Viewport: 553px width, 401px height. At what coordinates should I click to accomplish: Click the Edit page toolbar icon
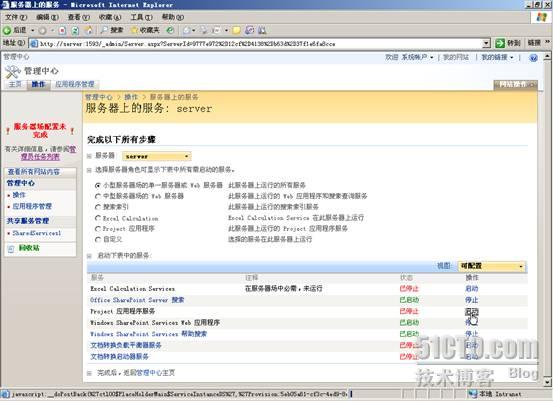(x=217, y=31)
